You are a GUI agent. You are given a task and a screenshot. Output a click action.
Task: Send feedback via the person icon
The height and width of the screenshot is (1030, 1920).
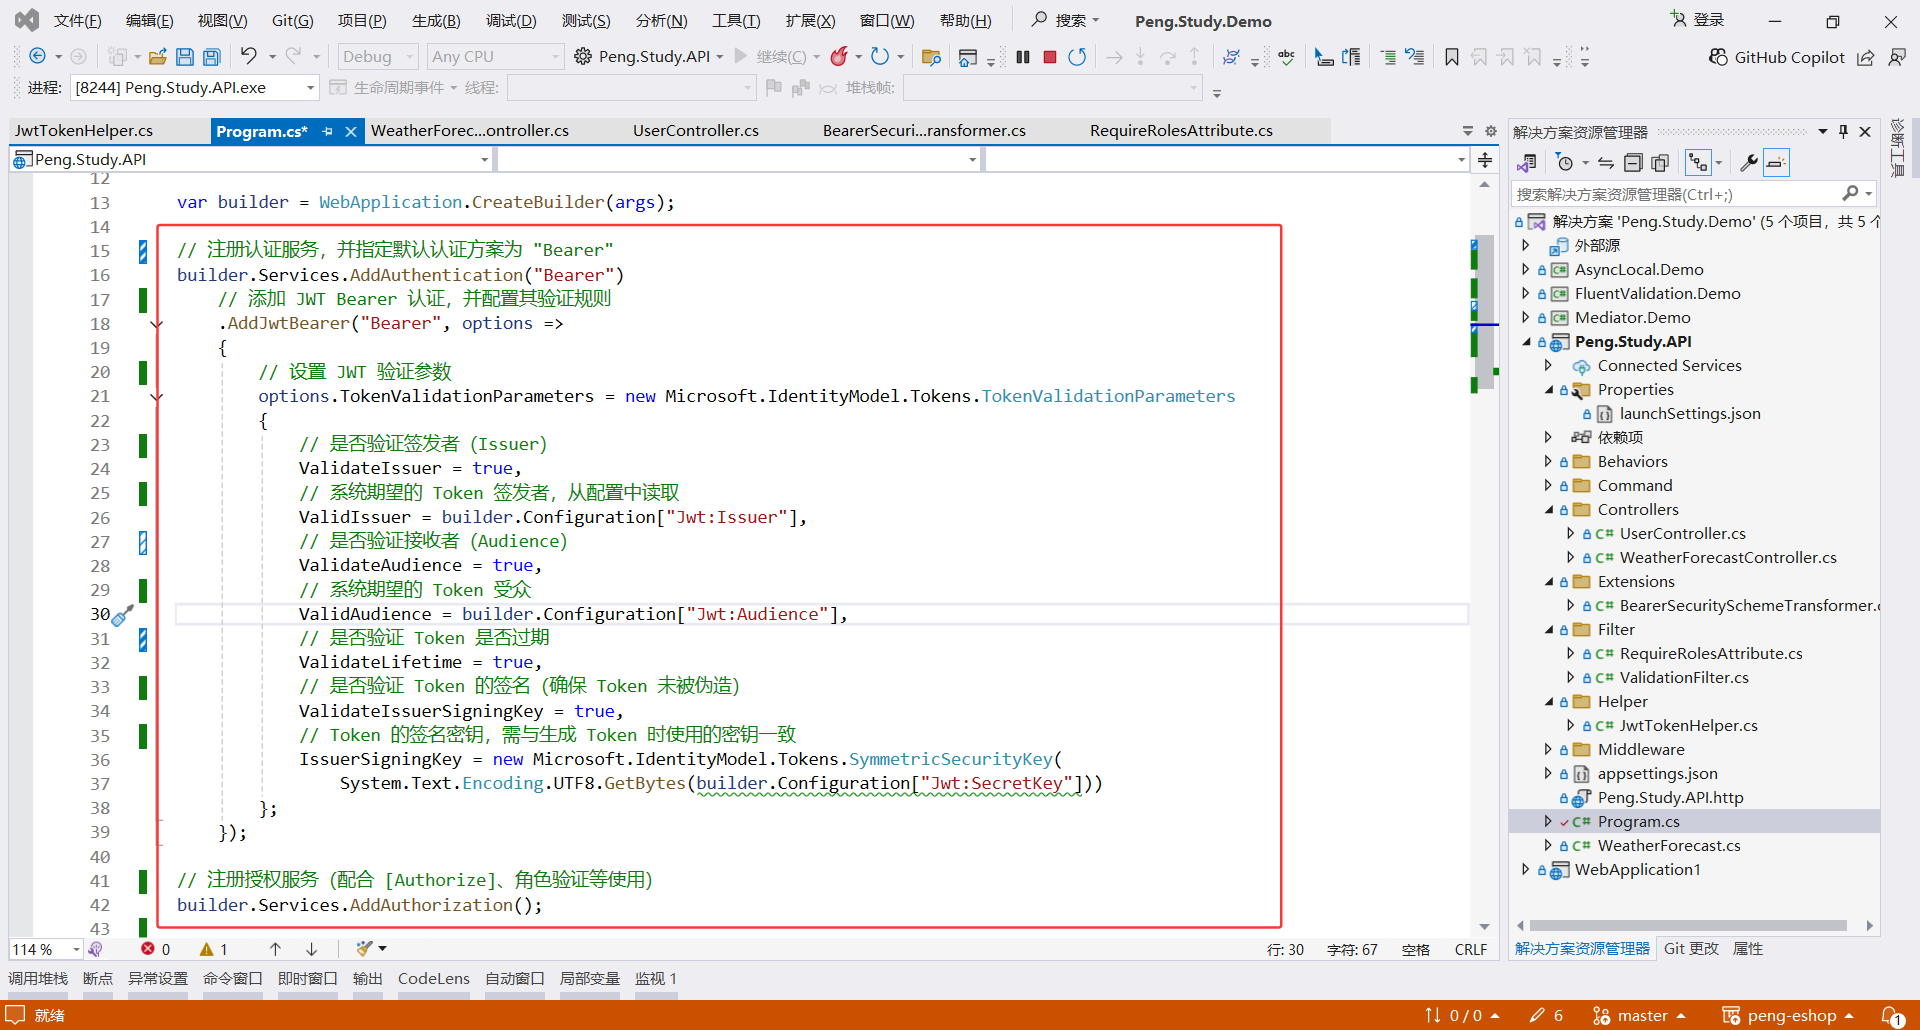coord(1897,57)
